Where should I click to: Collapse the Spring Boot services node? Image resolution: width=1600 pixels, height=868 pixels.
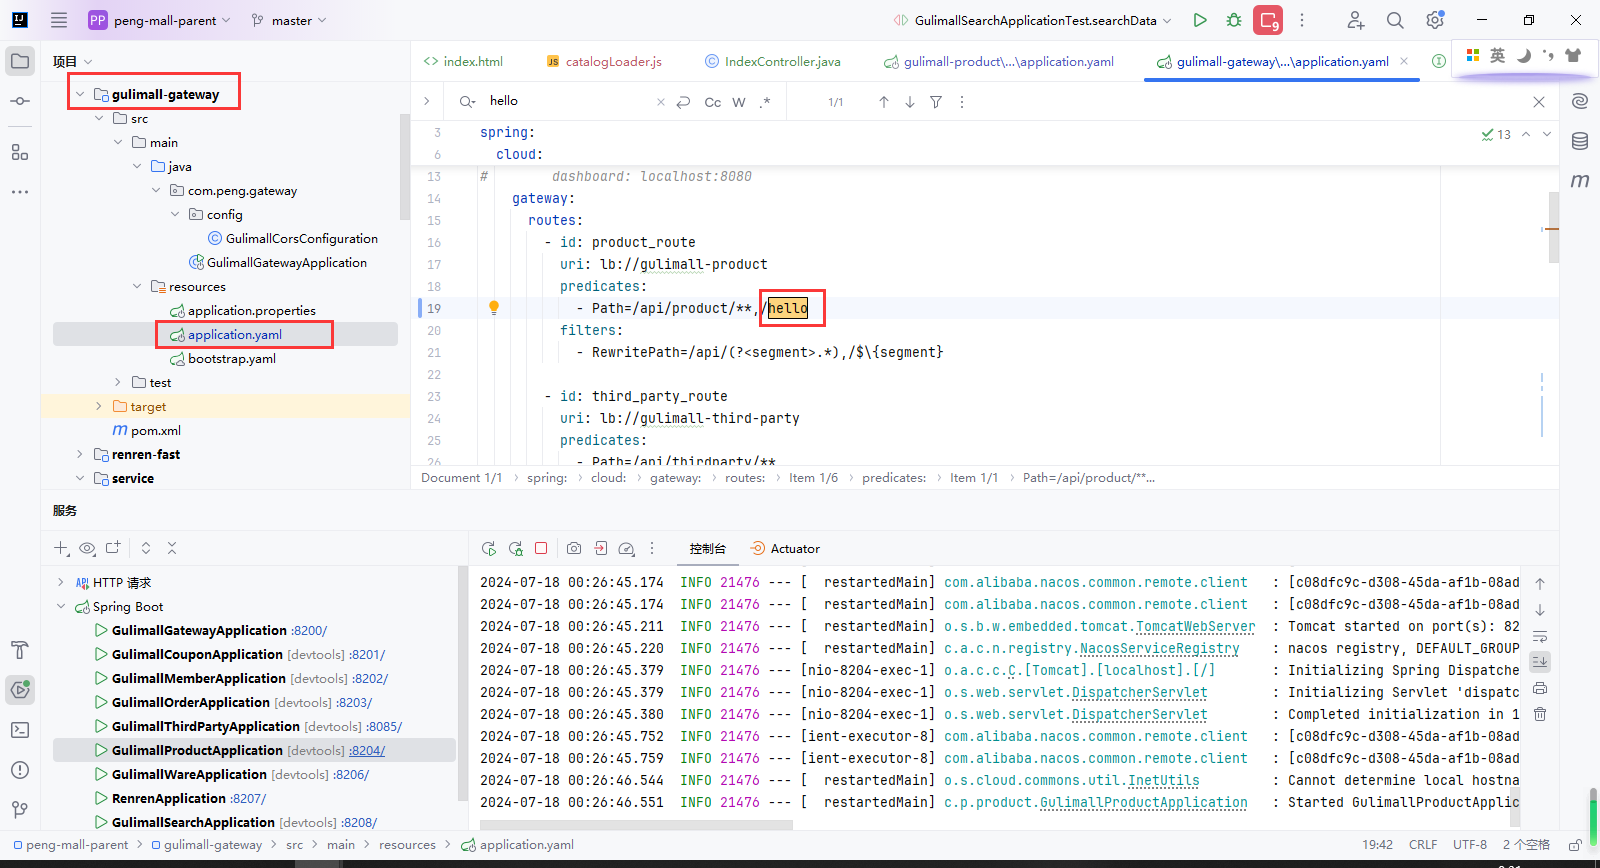click(x=61, y=606)
